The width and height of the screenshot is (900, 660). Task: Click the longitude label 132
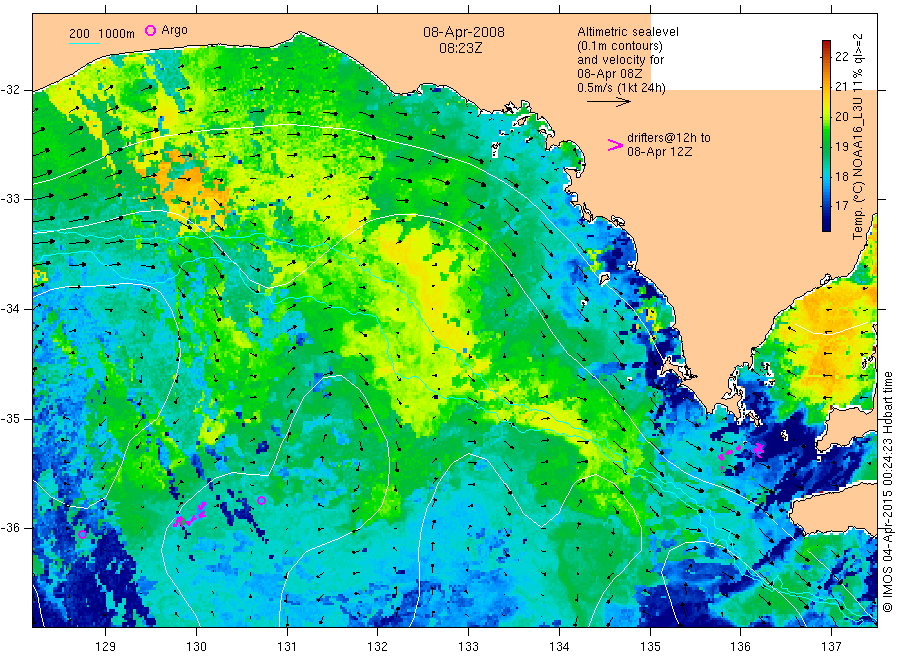(378, 647)
